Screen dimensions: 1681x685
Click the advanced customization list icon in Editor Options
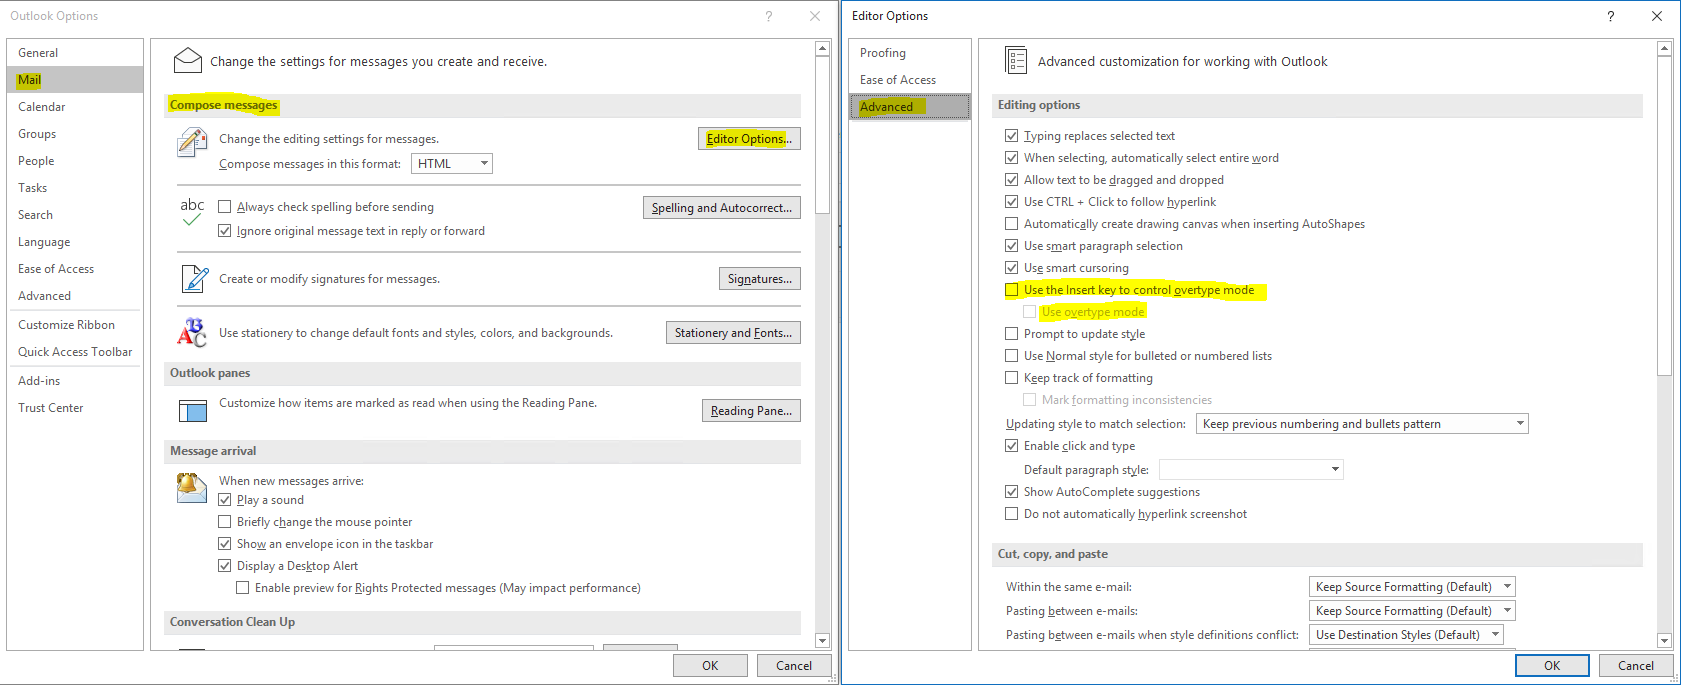coord(1016,61)
